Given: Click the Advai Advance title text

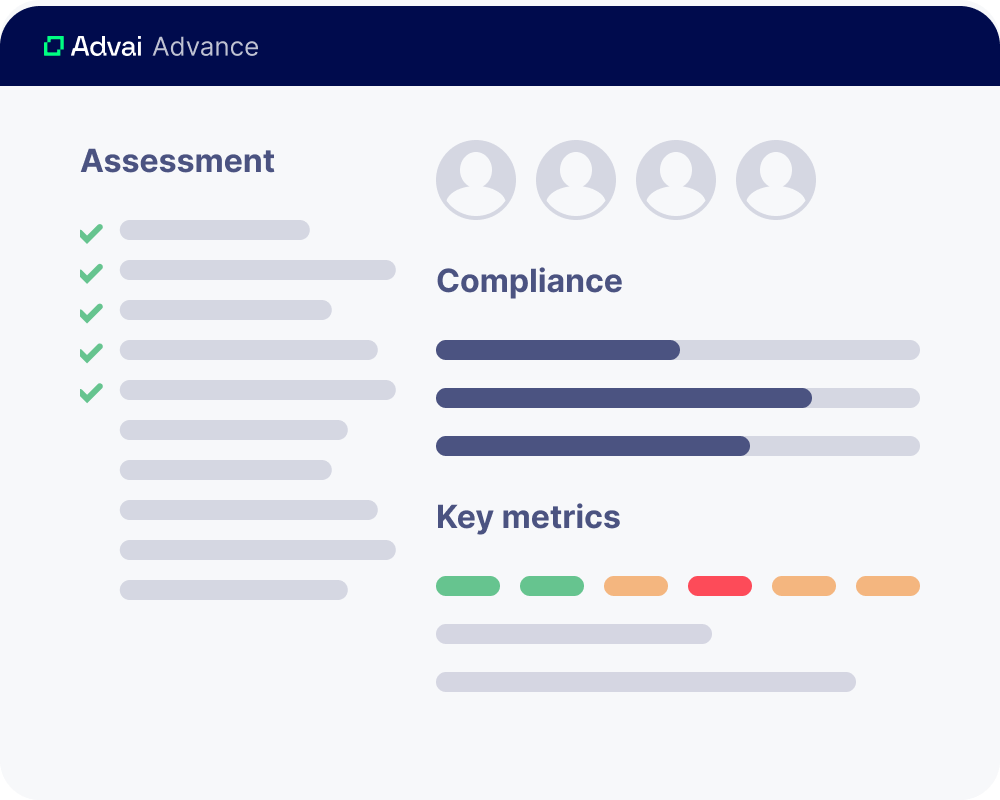Looking at the screenshot, I should 165,47.
